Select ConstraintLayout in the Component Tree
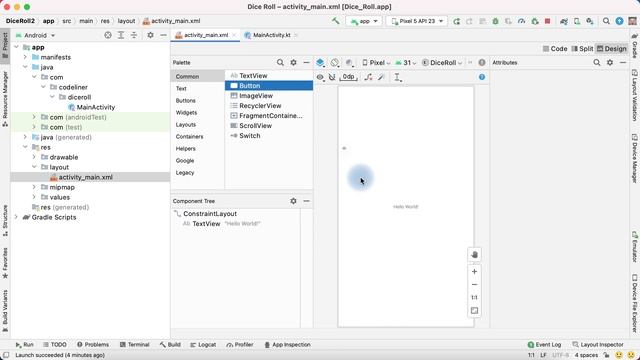The height and width of the screenshot is (360, 640). [x=210, y=214]
